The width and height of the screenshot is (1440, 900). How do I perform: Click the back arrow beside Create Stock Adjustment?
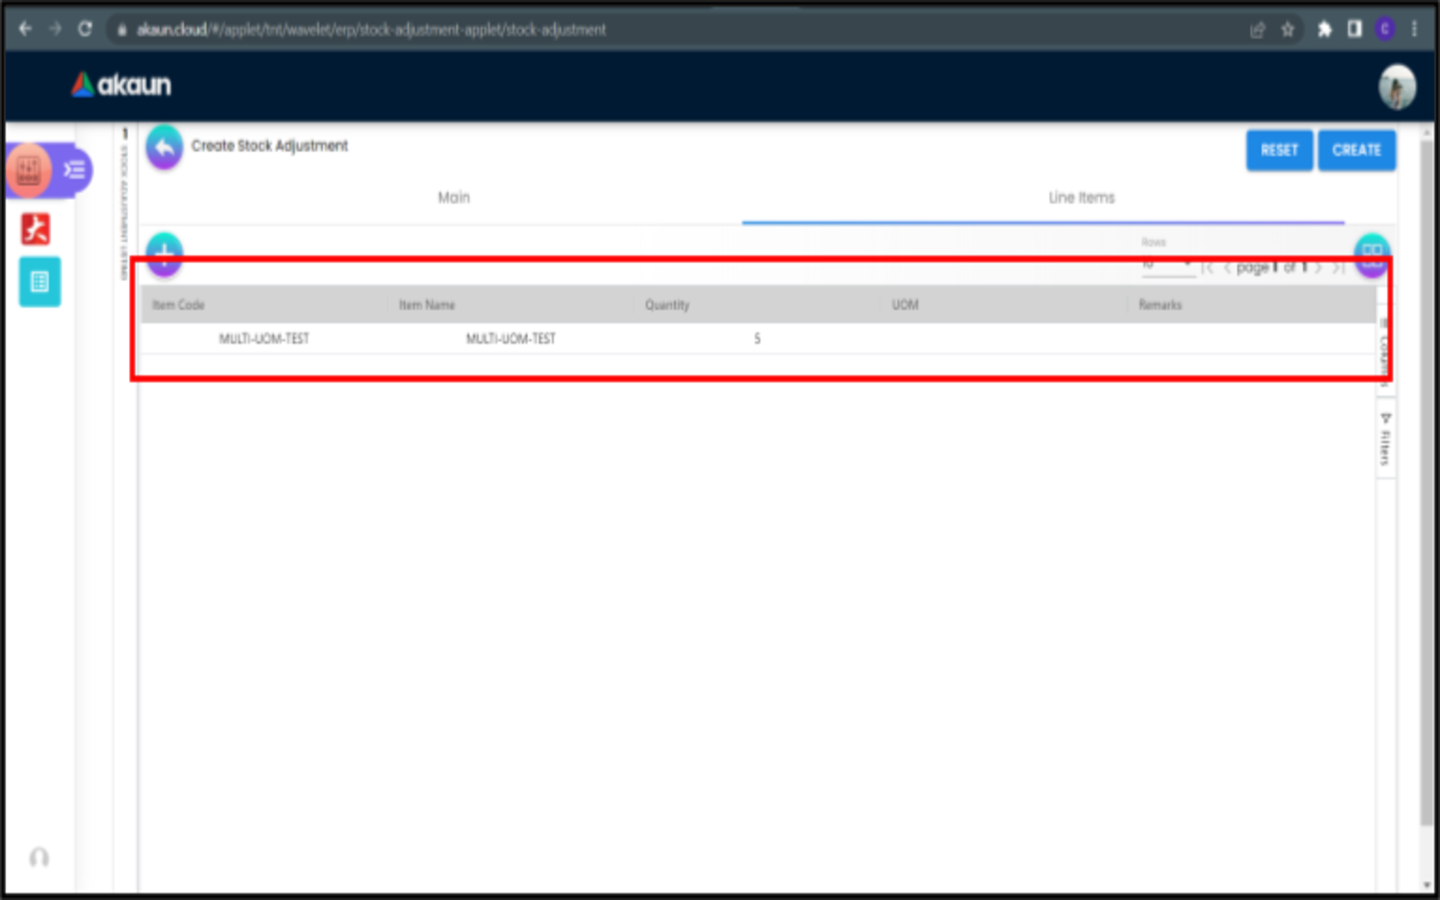point(164,147)
